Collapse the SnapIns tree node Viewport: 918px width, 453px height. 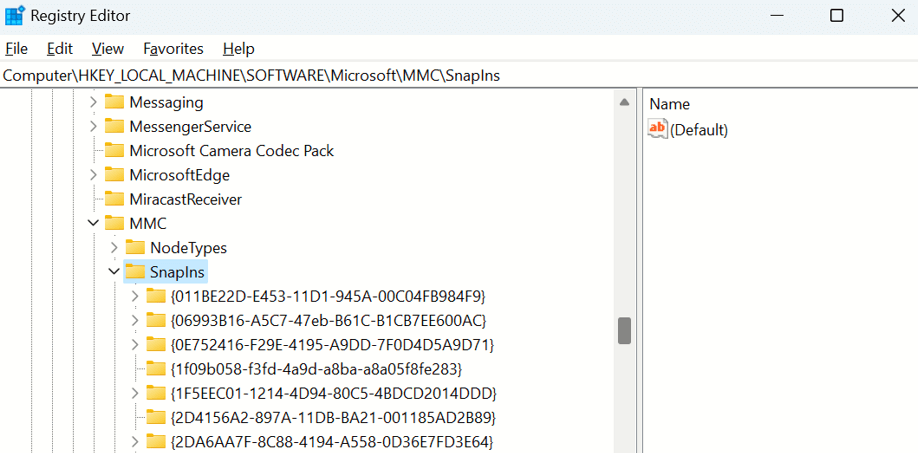[114, 272]
